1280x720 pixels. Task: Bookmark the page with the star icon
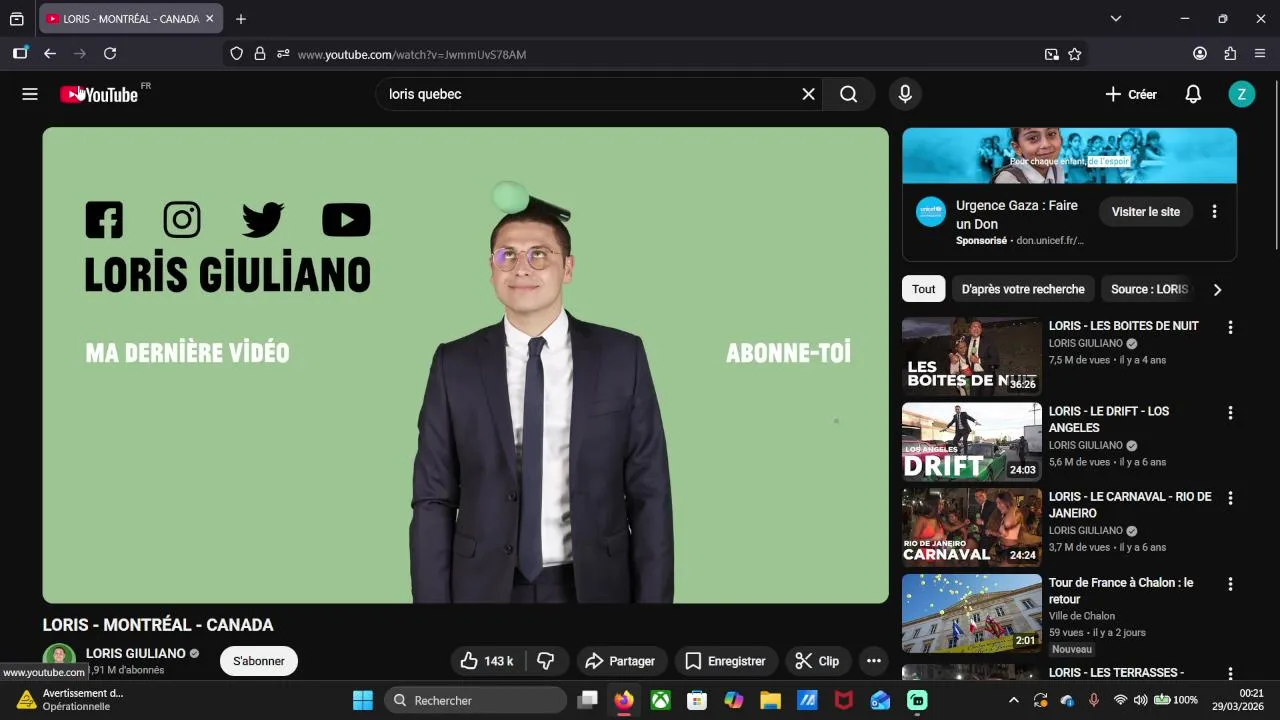(x=1075, y=54)
